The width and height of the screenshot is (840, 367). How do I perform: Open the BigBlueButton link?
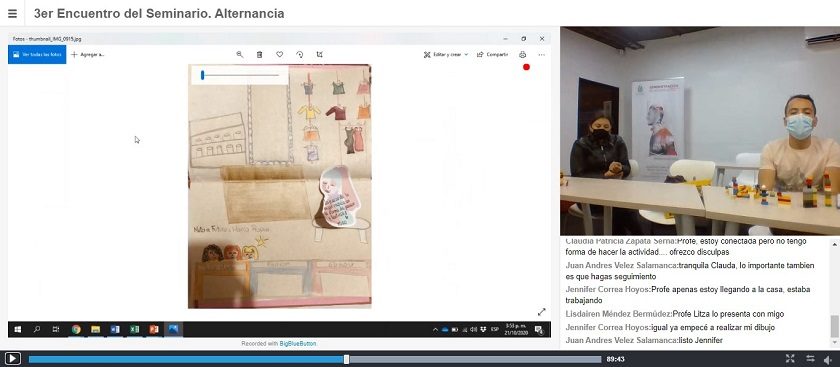(298, 343)
